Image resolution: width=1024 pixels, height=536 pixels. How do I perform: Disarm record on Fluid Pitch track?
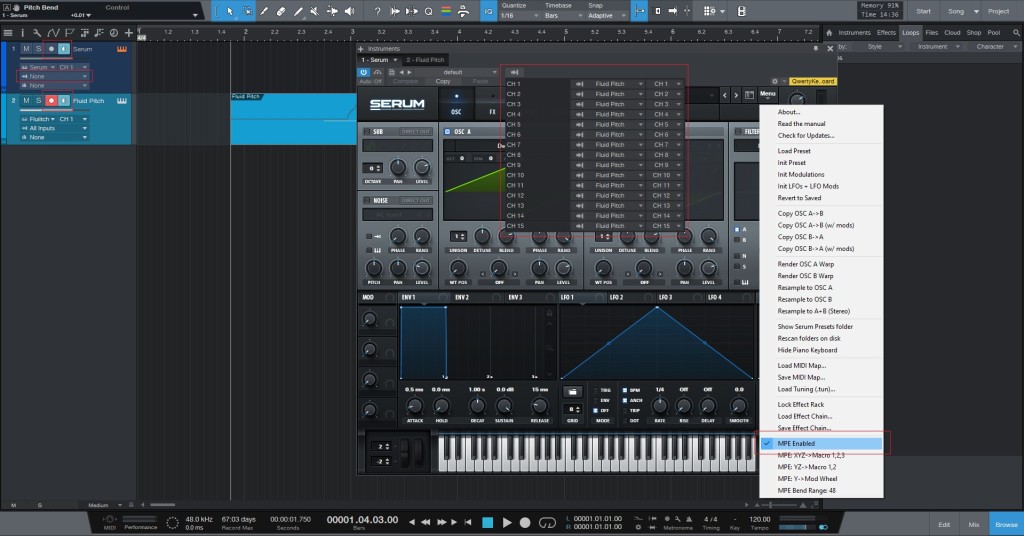51,101
